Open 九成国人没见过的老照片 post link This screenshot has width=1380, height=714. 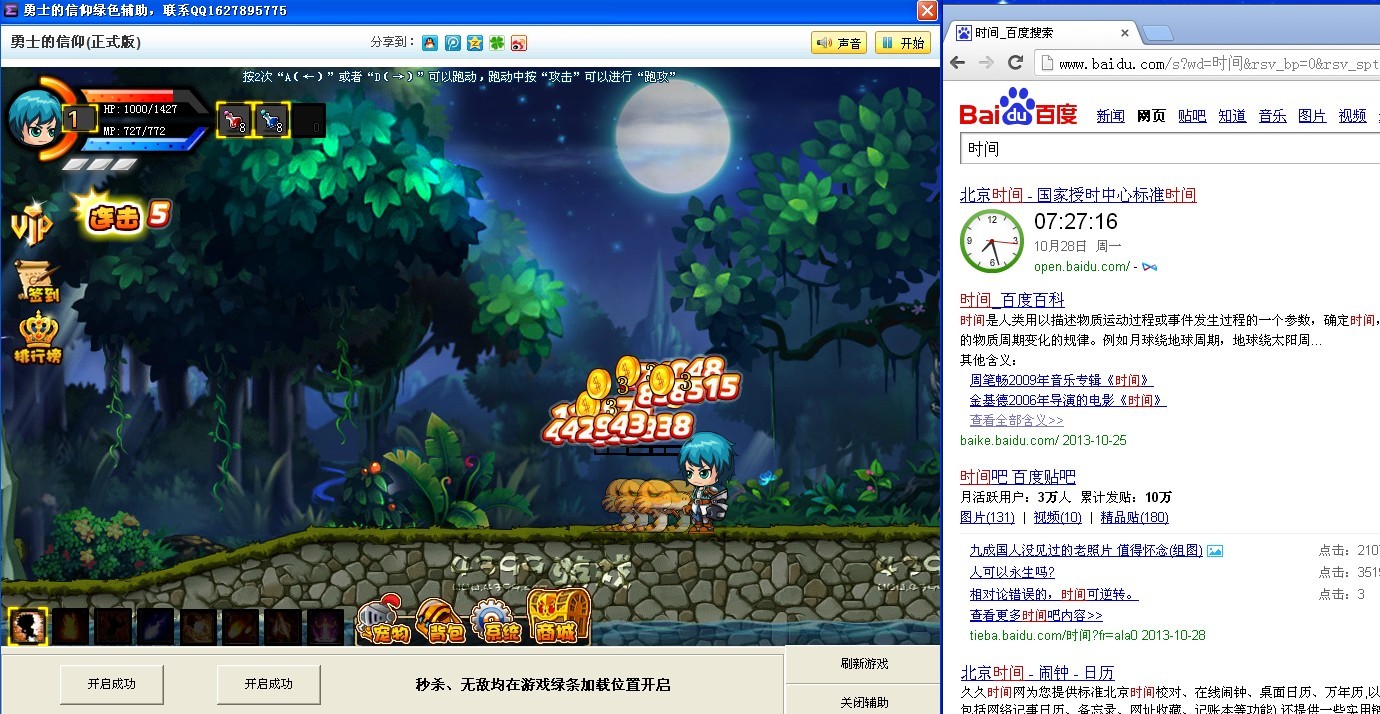pos(1086,550)
